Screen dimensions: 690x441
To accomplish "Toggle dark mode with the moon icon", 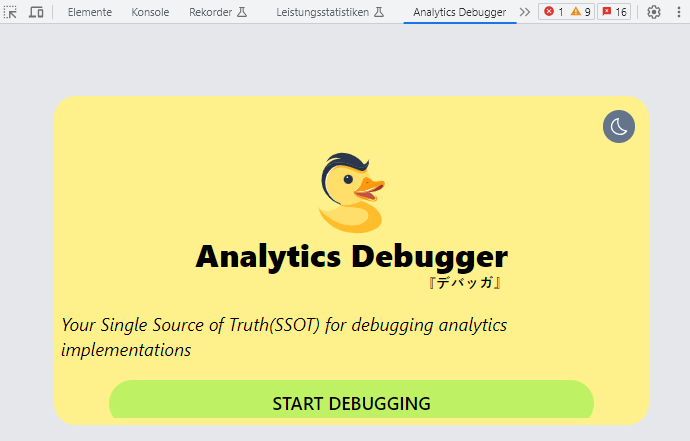I will click(x=619, y=126).
